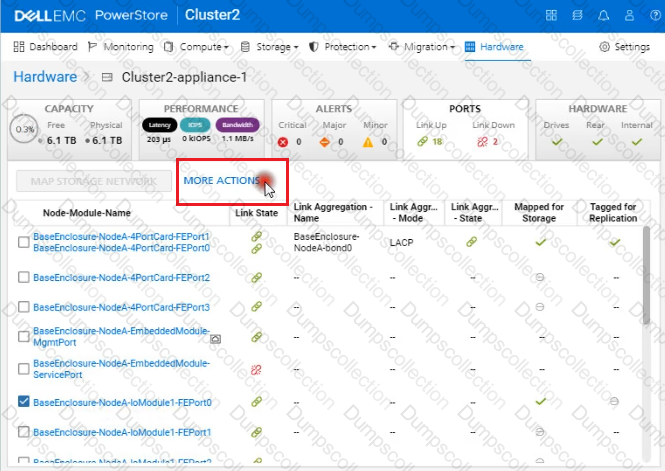The width and height of the screenshot is (665, 471).
Task: Click the apps grid icon in header
Action: tap(553, 16)
